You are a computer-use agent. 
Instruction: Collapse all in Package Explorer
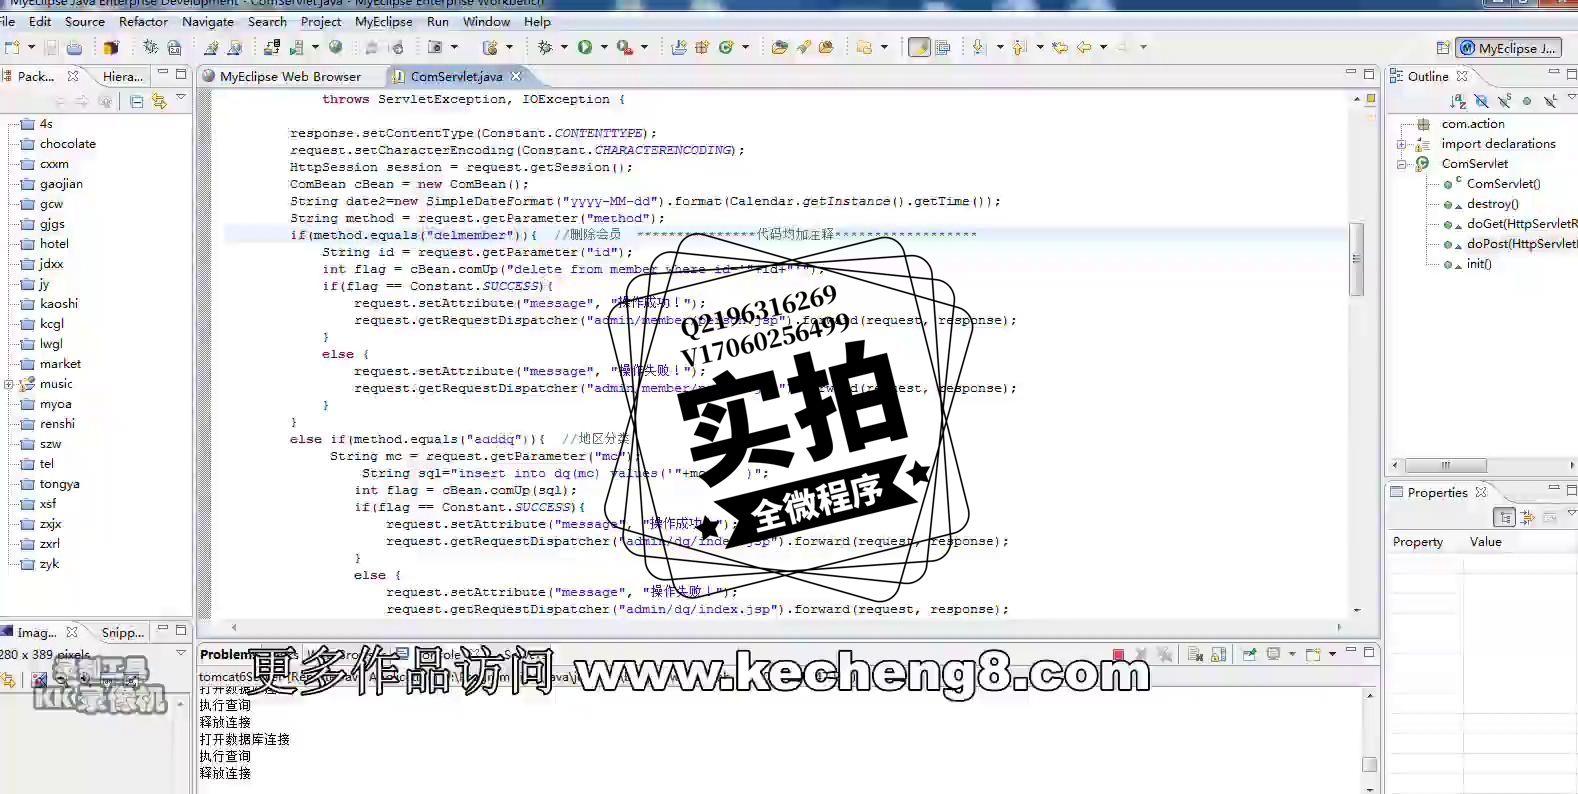coord(136,101)
